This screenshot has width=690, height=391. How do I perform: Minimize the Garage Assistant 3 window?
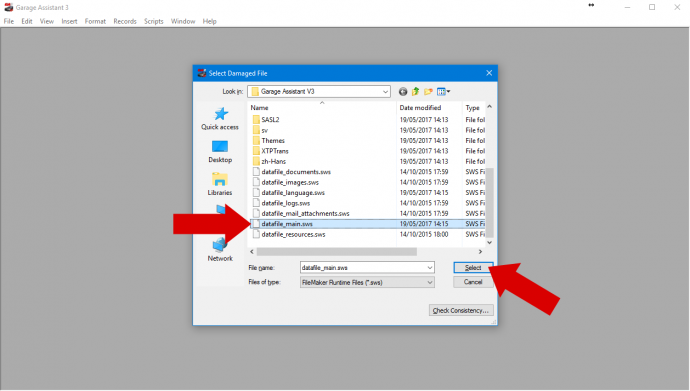628,7
